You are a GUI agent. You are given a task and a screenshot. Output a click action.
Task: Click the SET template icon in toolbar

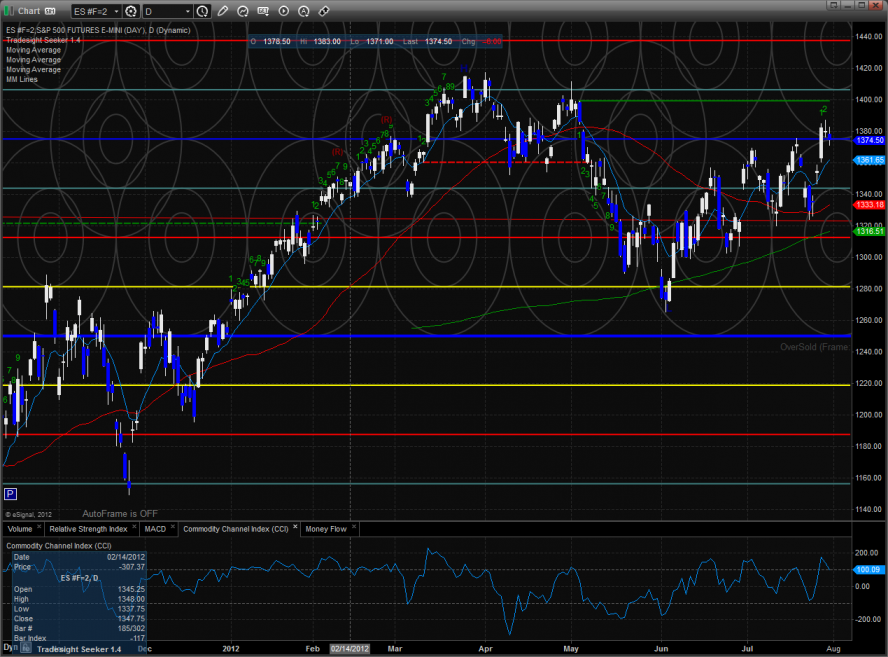264,11
